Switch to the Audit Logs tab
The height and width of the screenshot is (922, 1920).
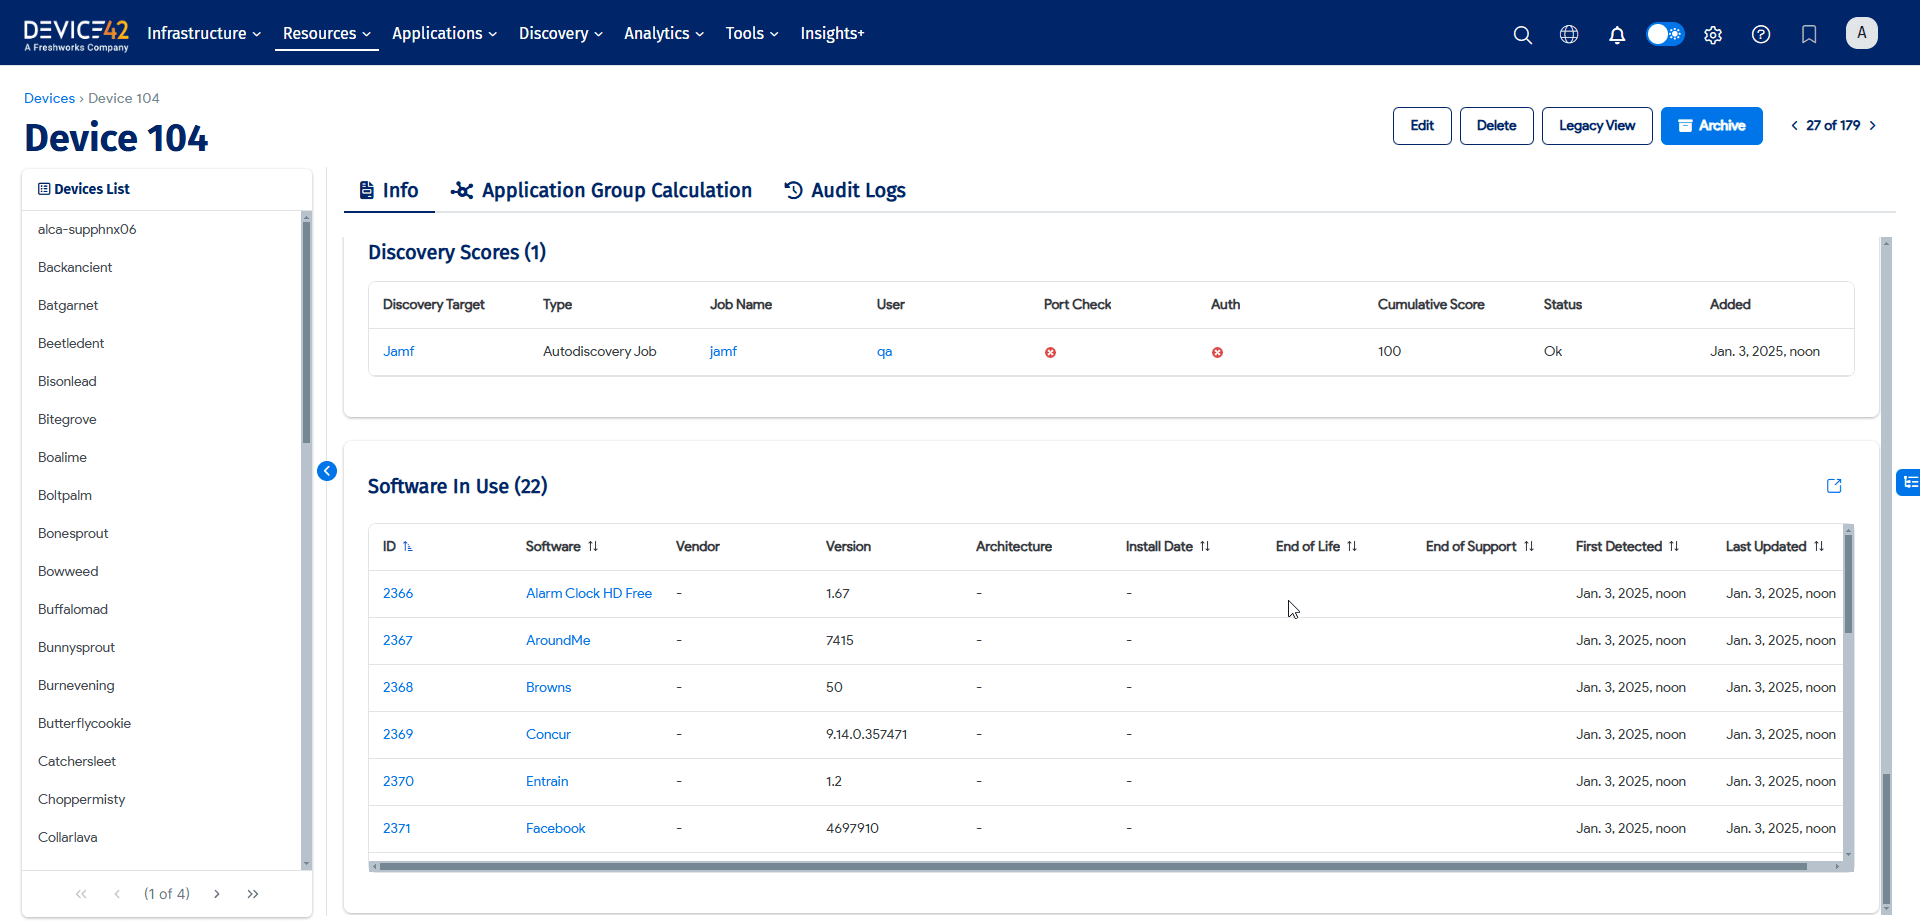pos(845,190)
